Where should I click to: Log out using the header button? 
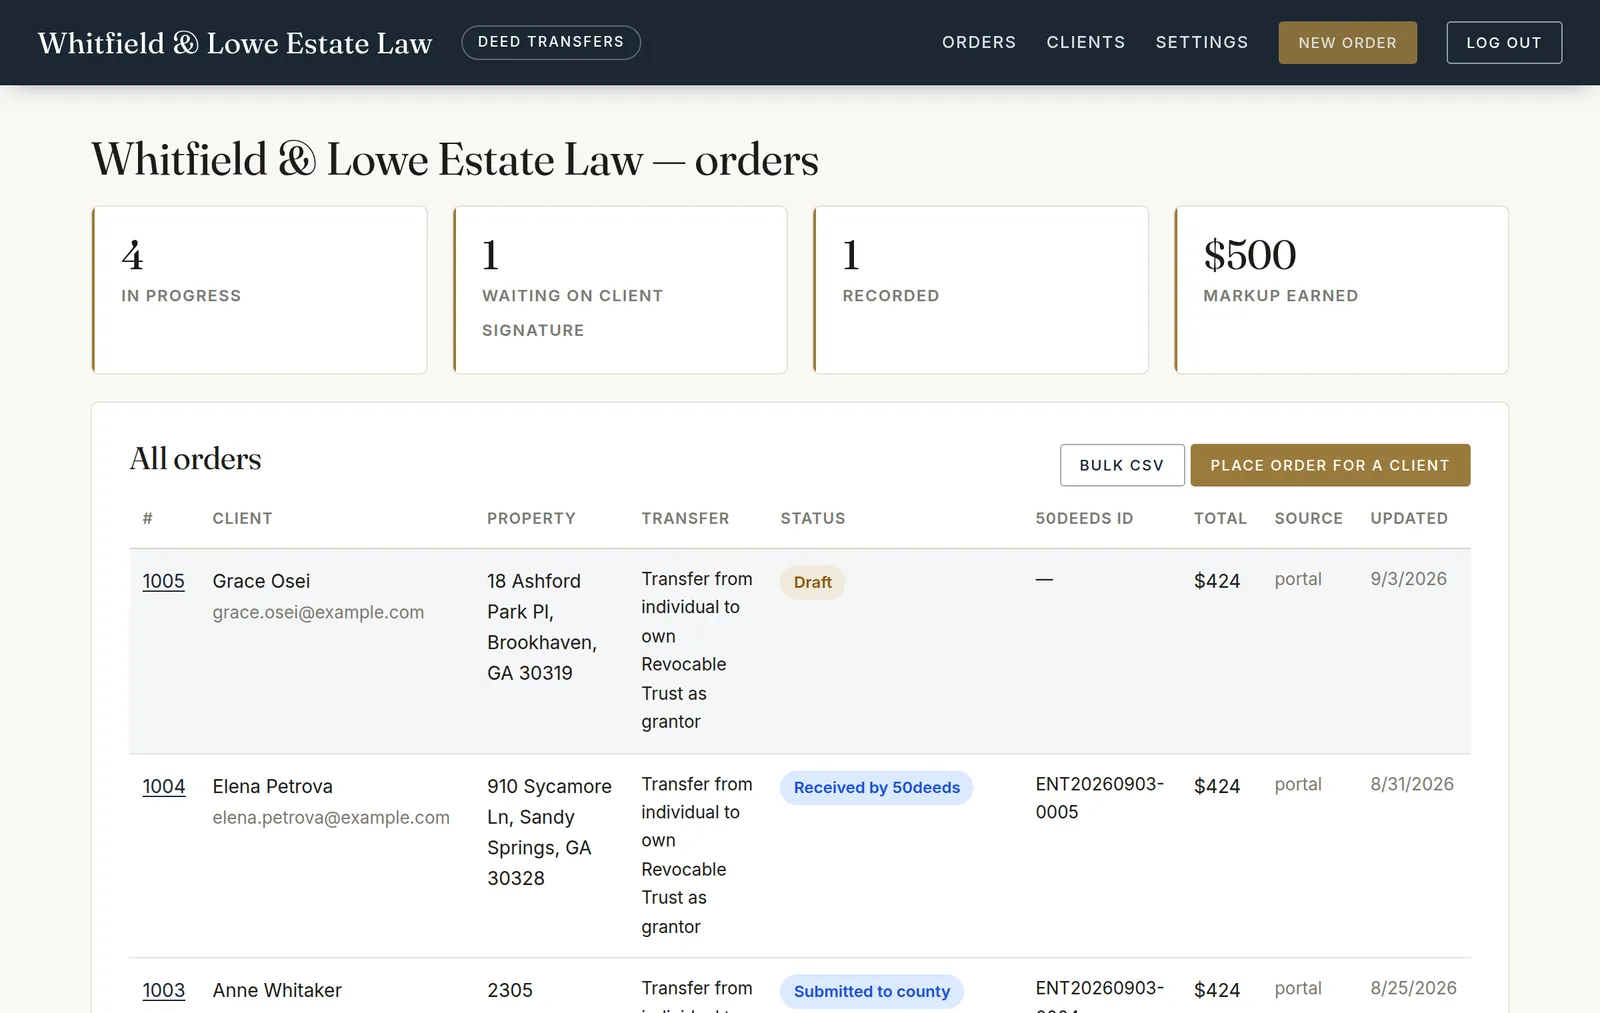coord(1503,42)
